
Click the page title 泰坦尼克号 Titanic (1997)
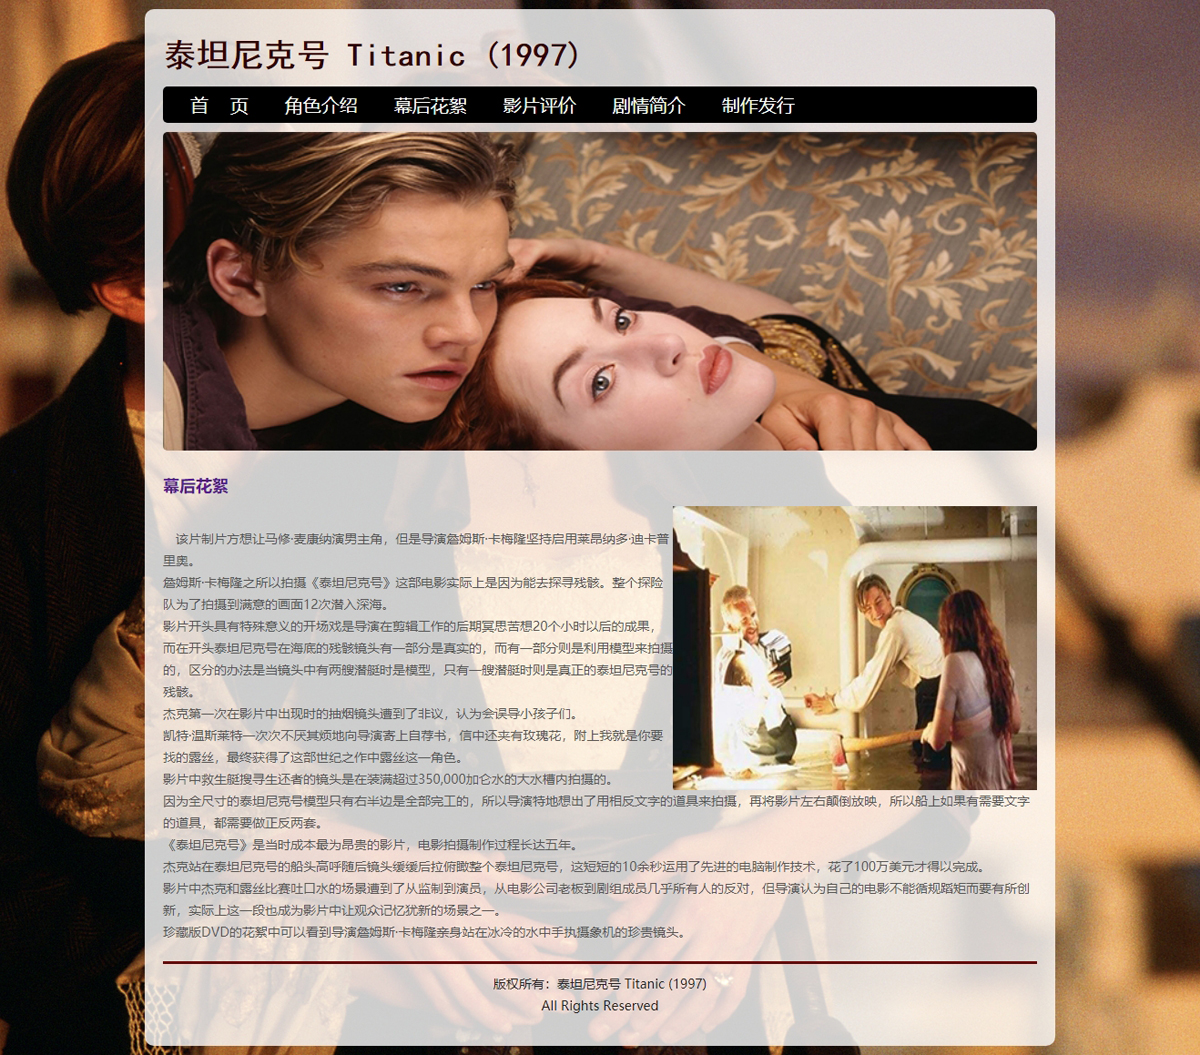click(x=372, y=55)
